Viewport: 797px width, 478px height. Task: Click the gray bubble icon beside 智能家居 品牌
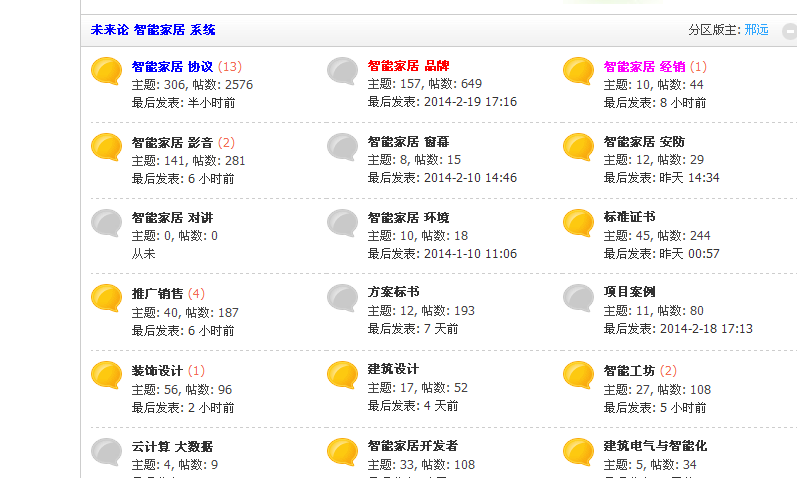click(343, 71)
